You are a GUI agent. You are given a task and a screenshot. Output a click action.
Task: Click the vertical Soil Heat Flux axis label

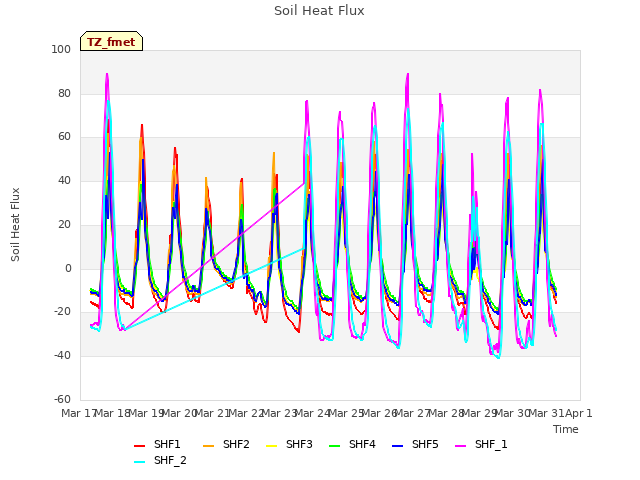(15, 224)
